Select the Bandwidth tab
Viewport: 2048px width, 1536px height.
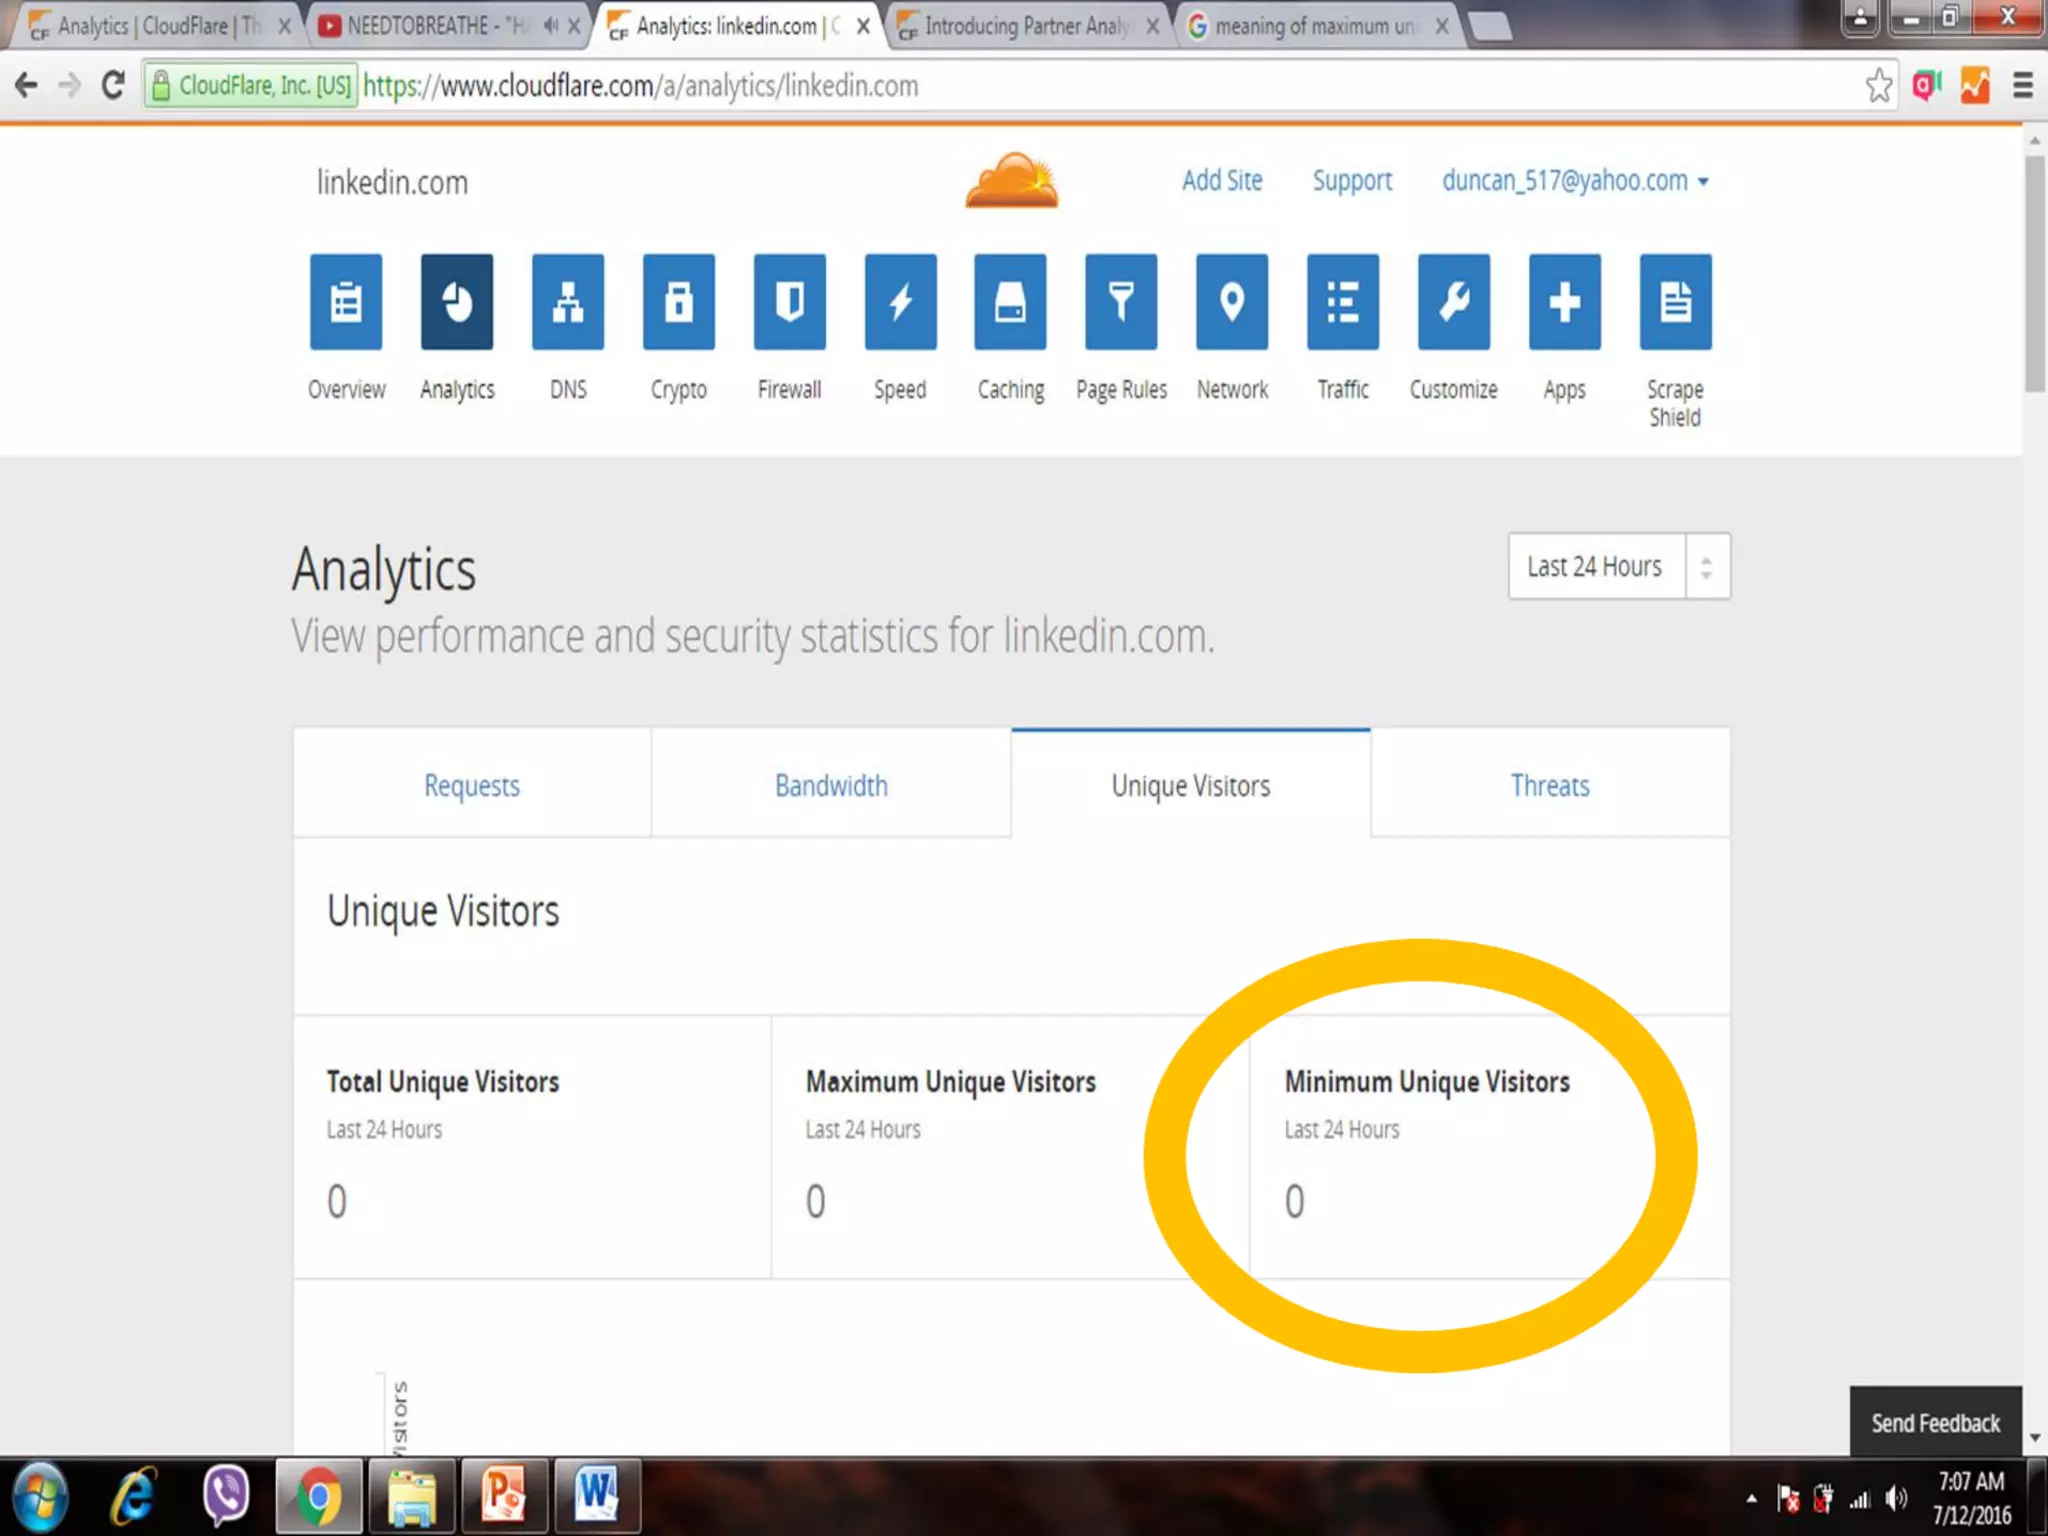(x=831, y=785)
